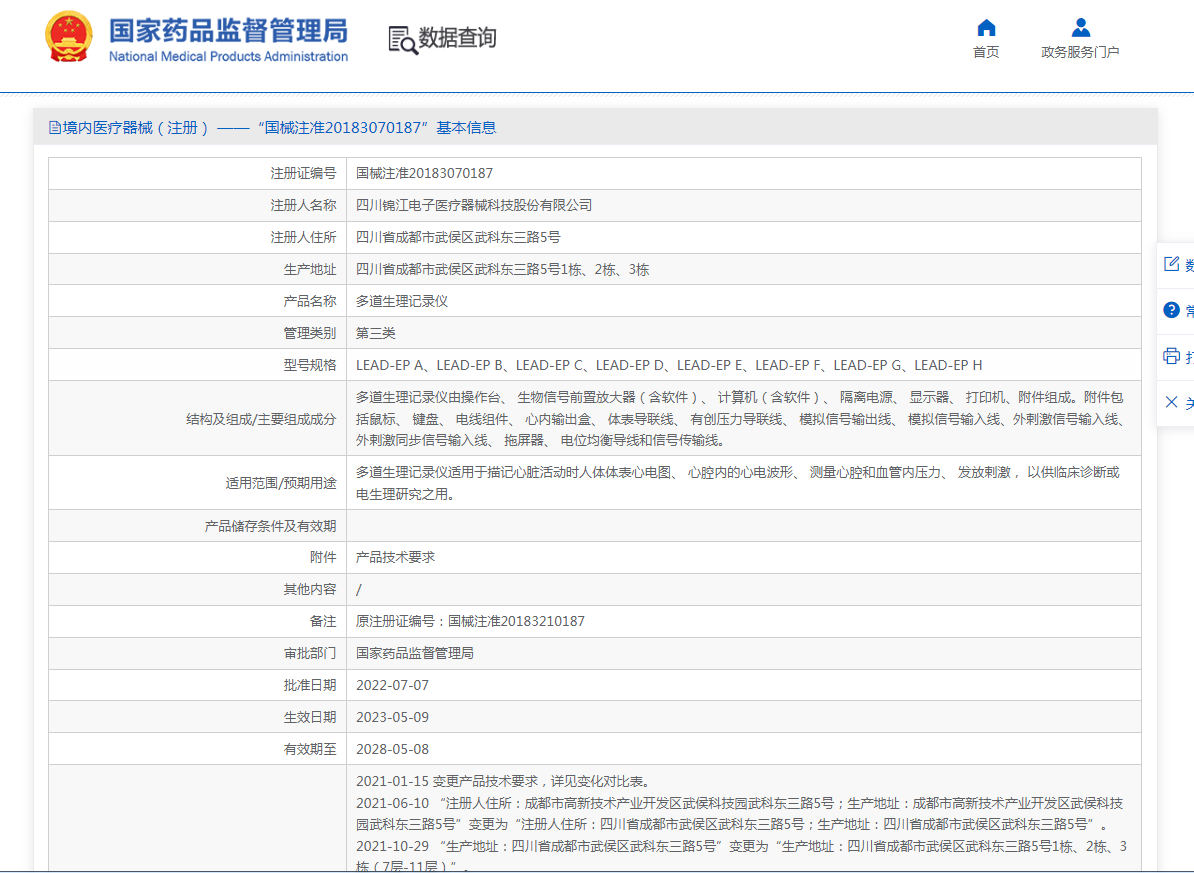Click the 注册人名称 row label
Viewport: 1194px width, 873px height.
click(x=303, y=205)
